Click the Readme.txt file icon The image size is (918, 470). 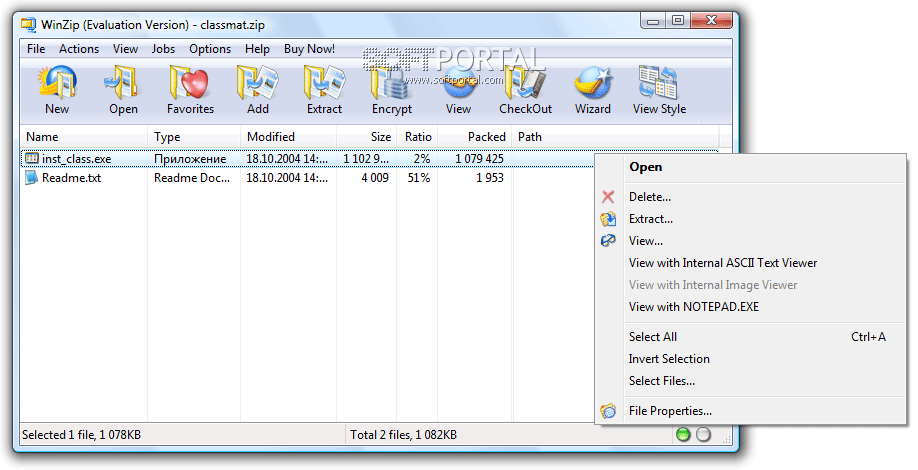pos(32,177)
